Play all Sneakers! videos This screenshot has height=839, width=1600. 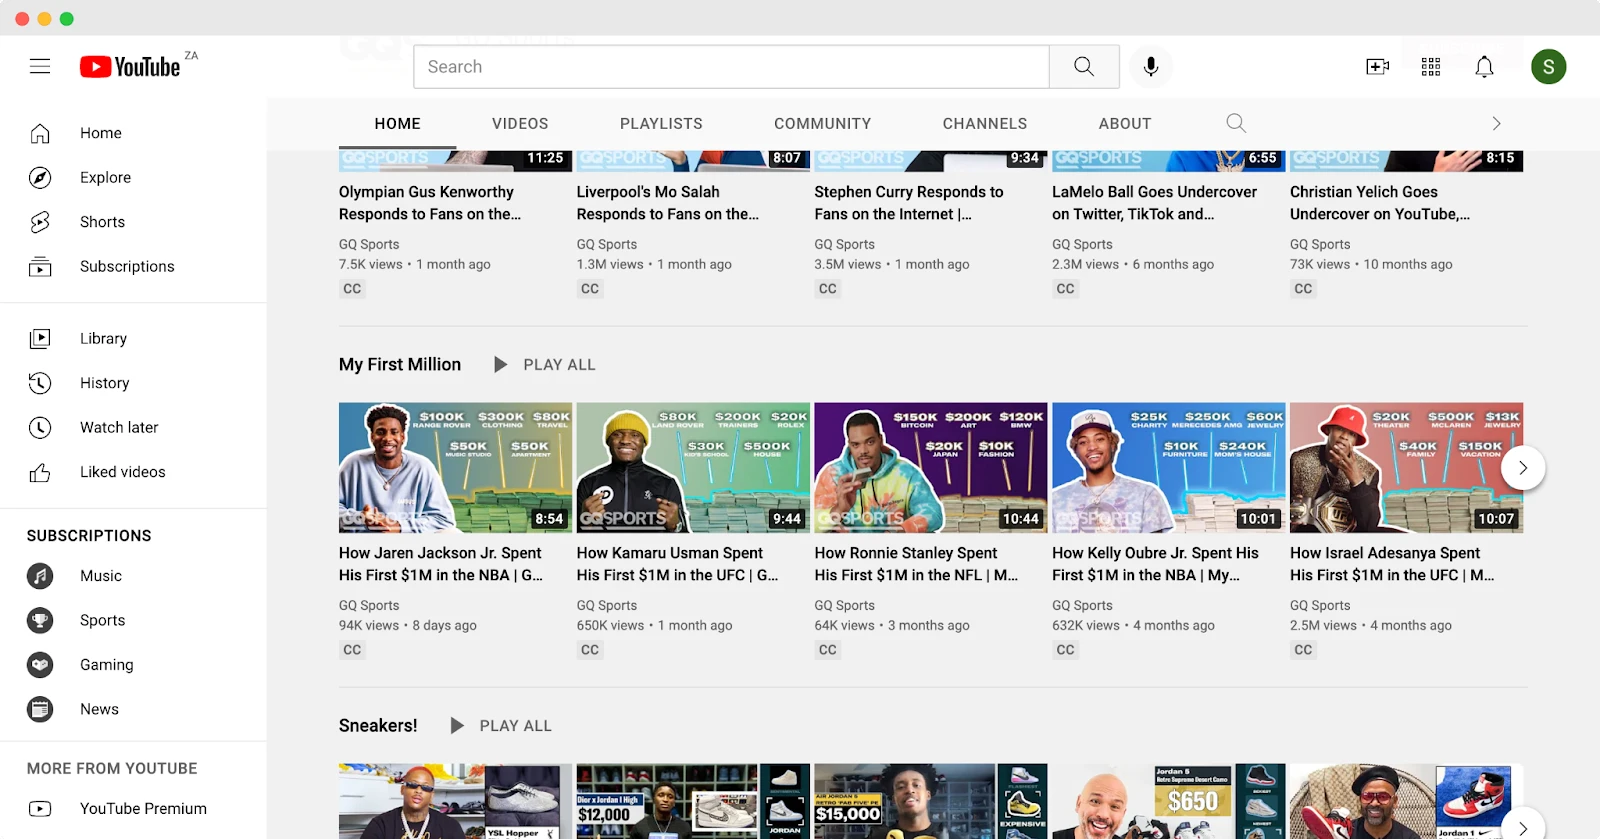[501, 726]
